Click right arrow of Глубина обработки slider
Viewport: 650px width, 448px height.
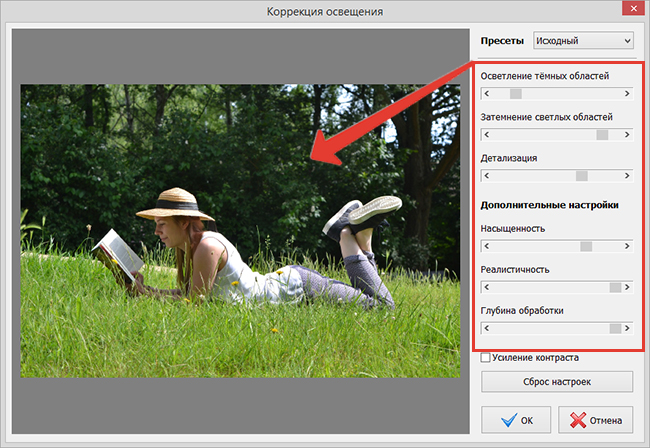[x=627, y=328]
